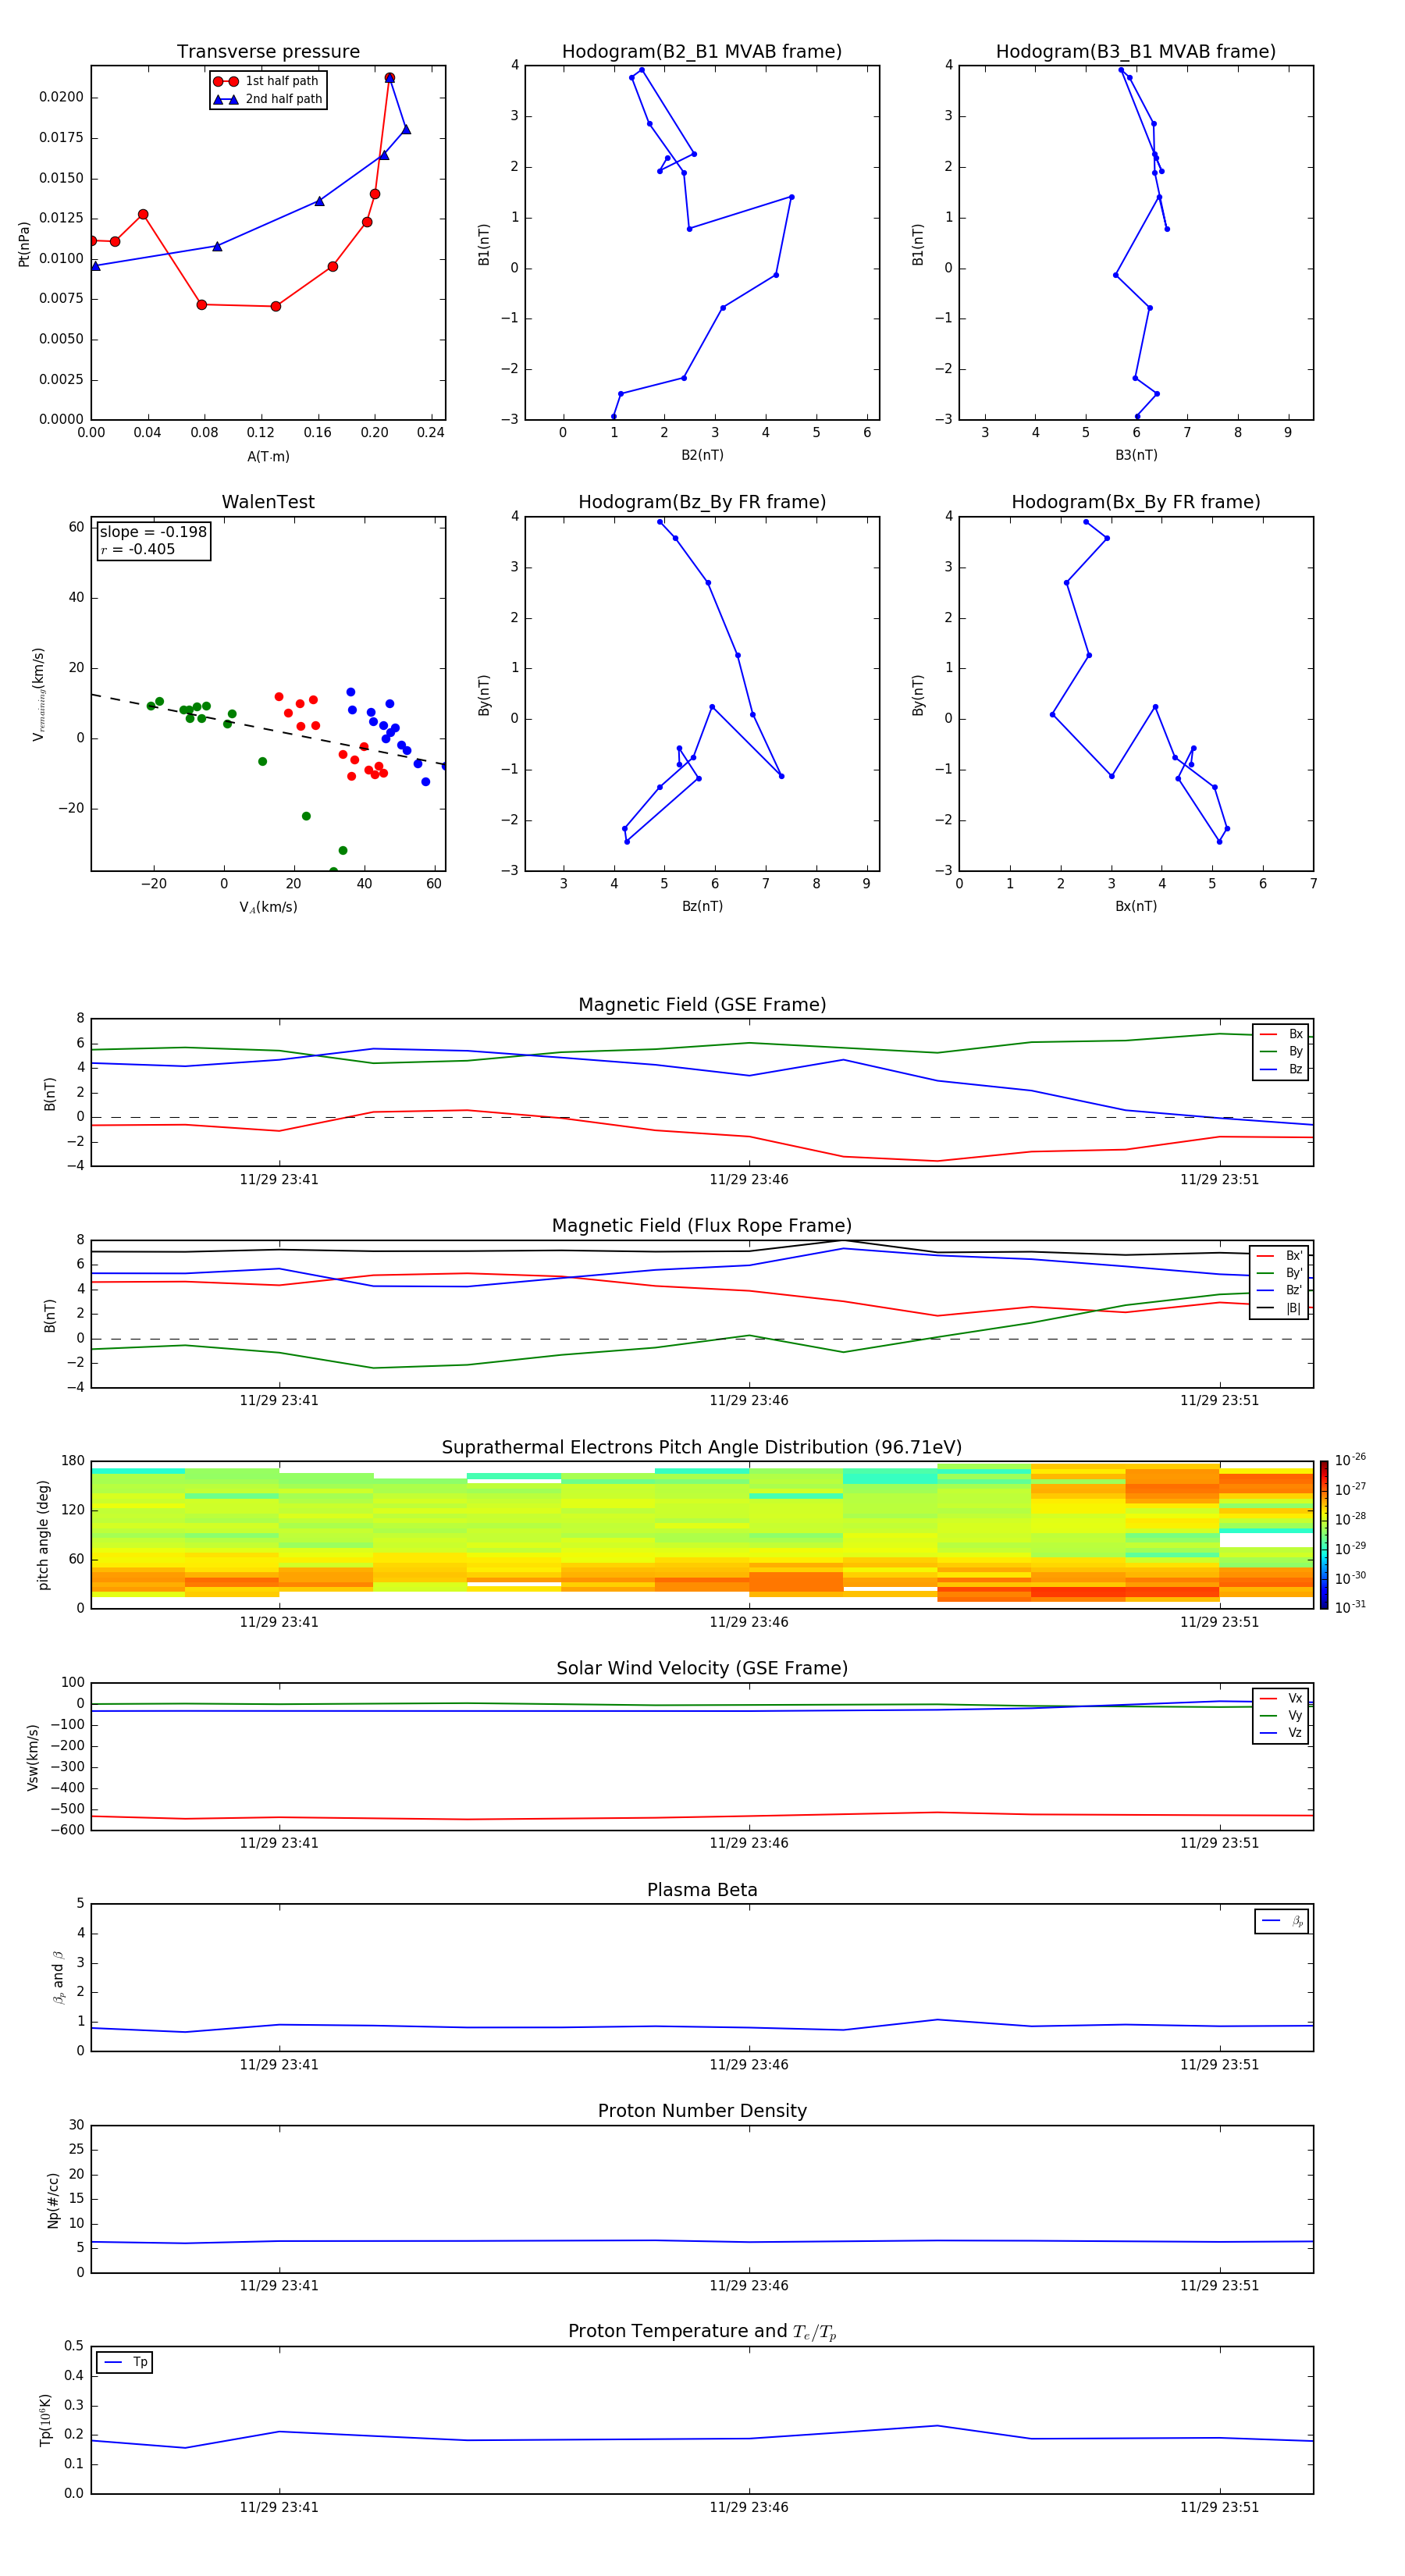The width and height of the screenshot is (1405, 2576).
Task: Click the "Pt(nPa)" y-axis label
Action: pyautogui.click(x=24, y=243)
